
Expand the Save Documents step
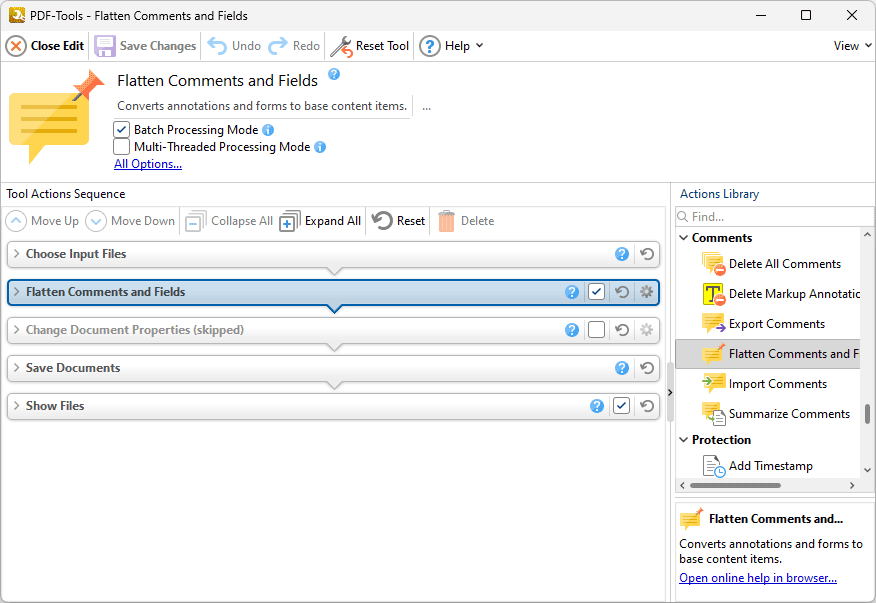(x=16, y=368)
